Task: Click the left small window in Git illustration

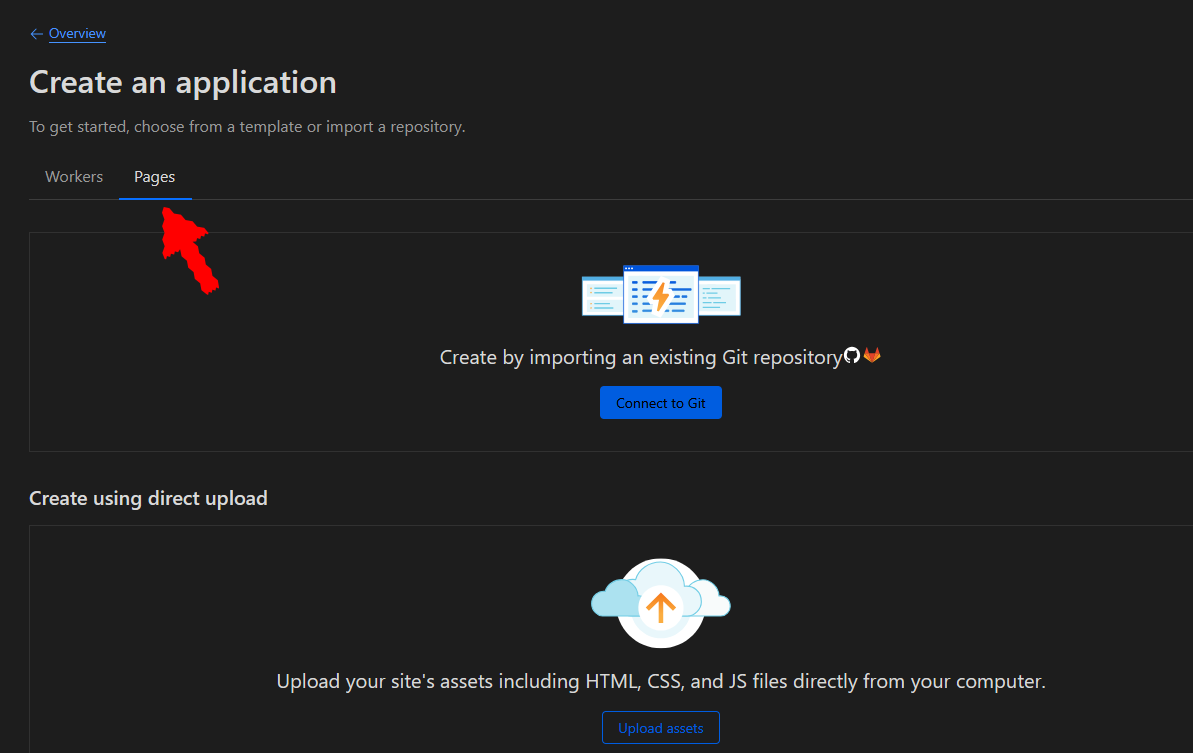Action: point(602,296)
